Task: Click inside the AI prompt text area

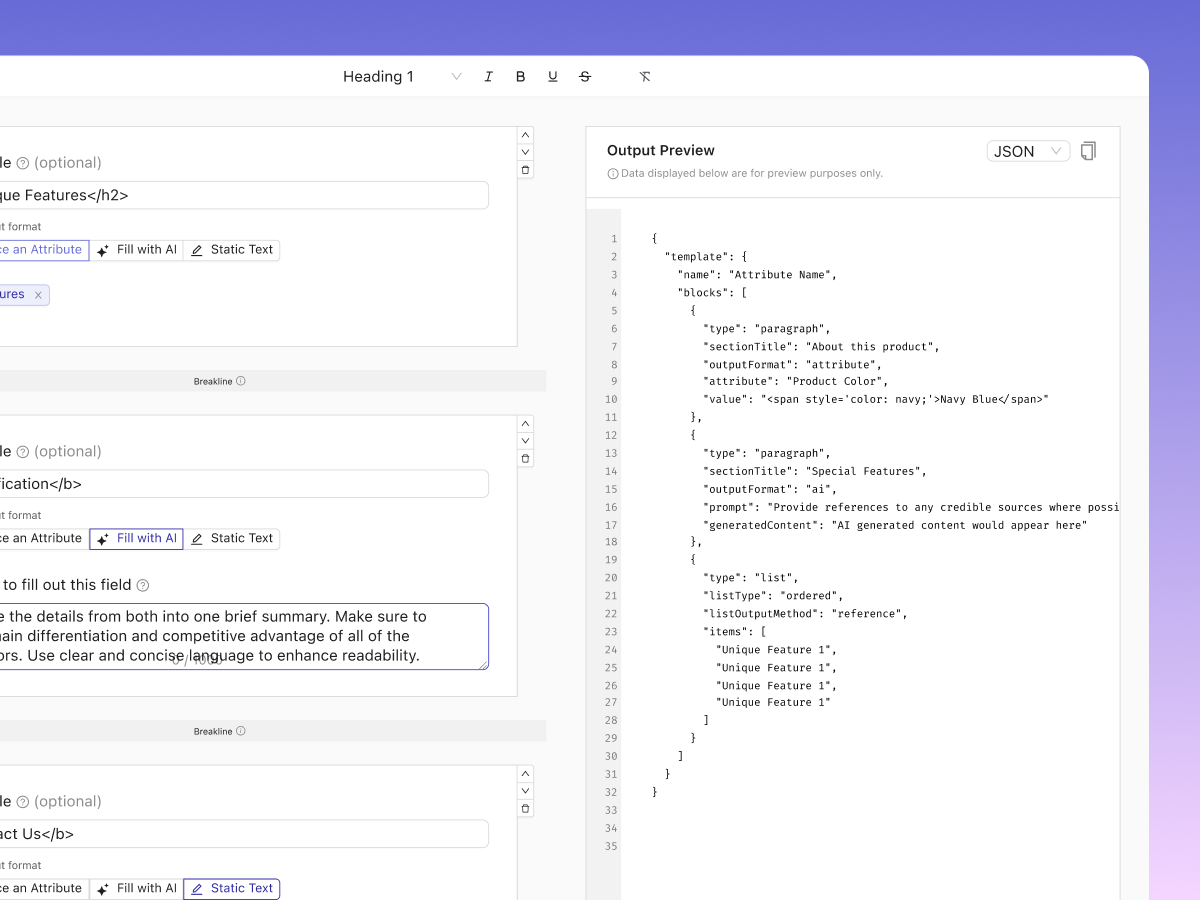Action: tap(240, 638)
